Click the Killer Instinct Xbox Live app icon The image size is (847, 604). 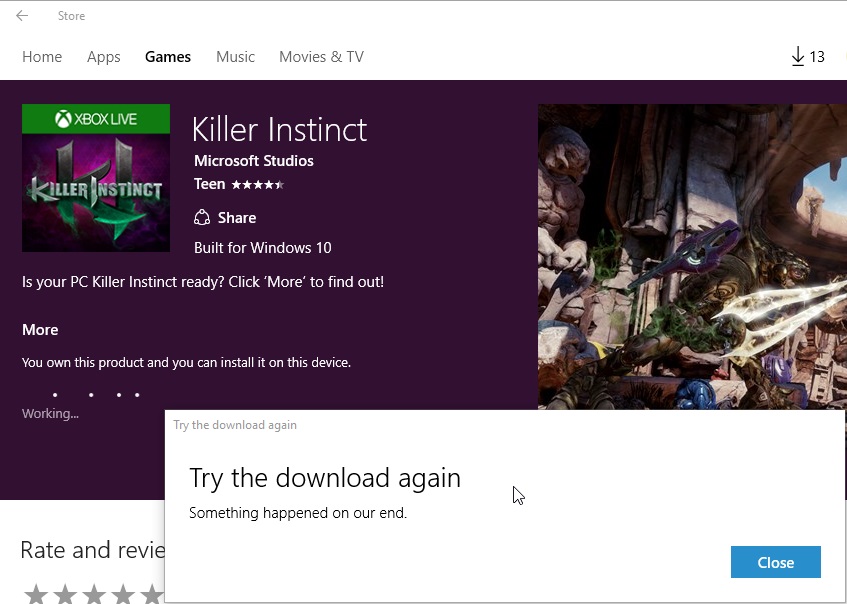click(x=96, y=178)
